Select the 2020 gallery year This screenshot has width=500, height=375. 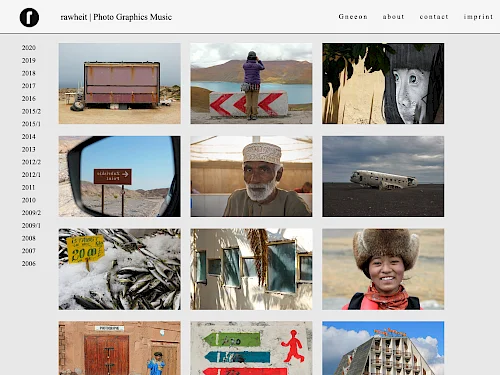click(29, 48)
